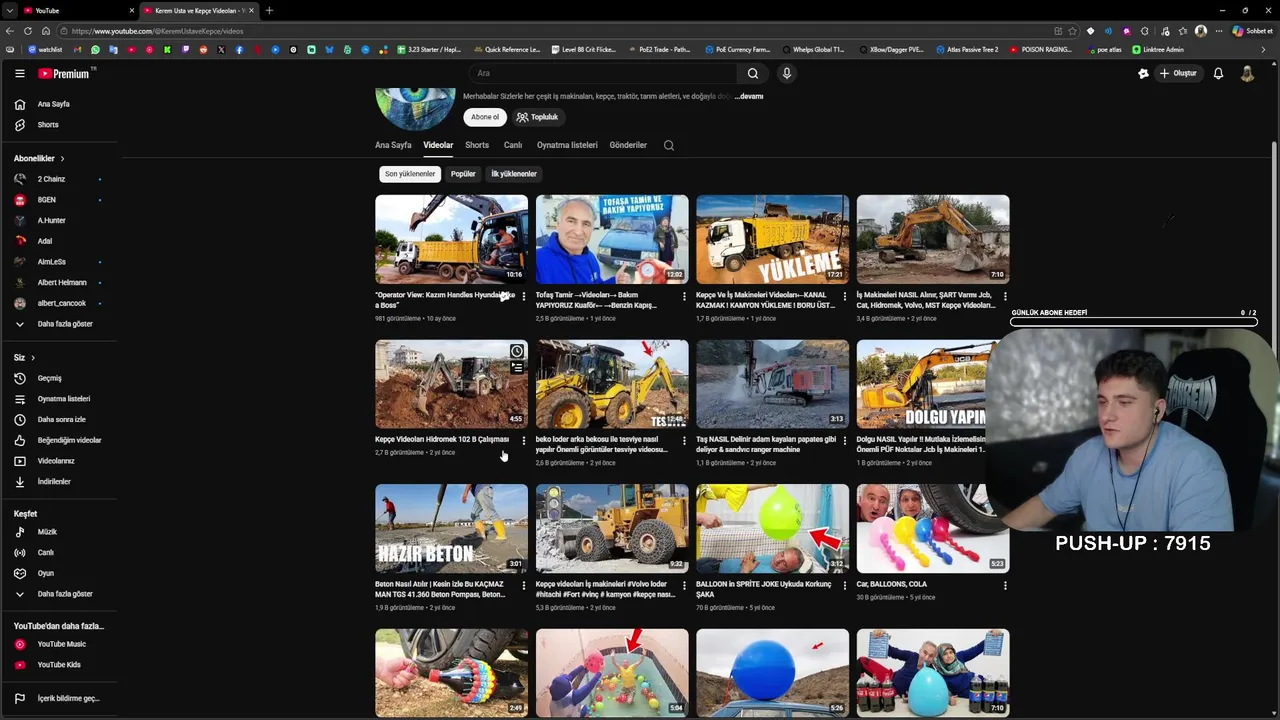This screenshot has width=1280, height=720.
Task: Open the BALLOON in SPRITE video thumbnail
Action: point(772,529)
